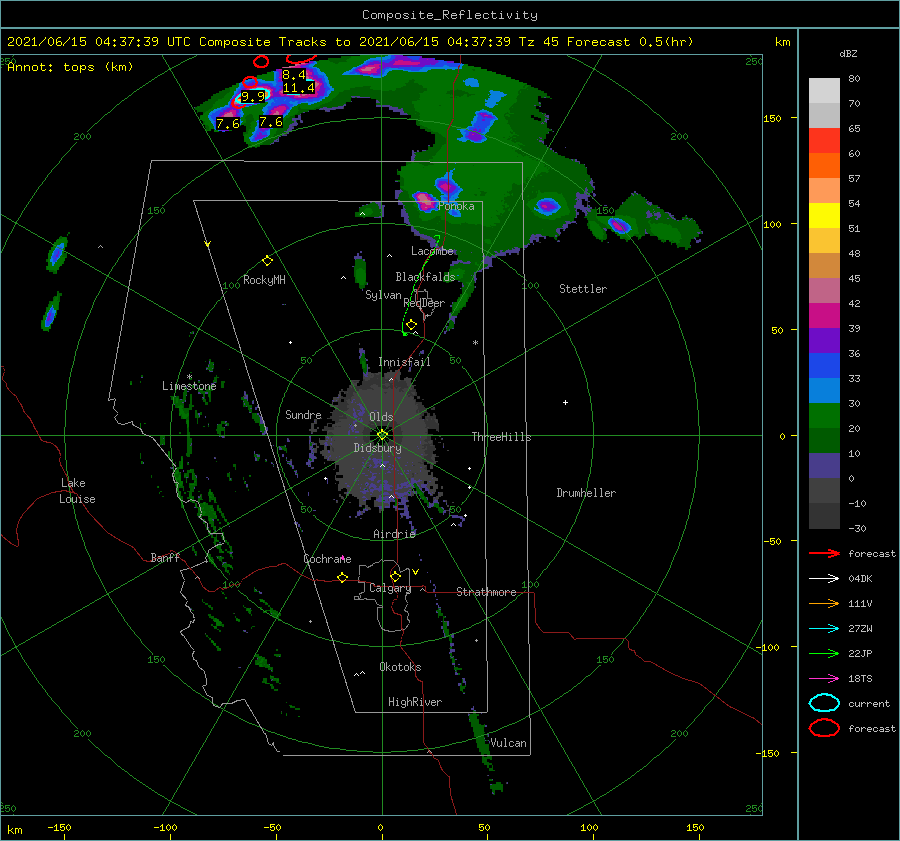The image size is (900, 841).
Task: Select the 9.9 storm tops label
Action: (253, 96)
